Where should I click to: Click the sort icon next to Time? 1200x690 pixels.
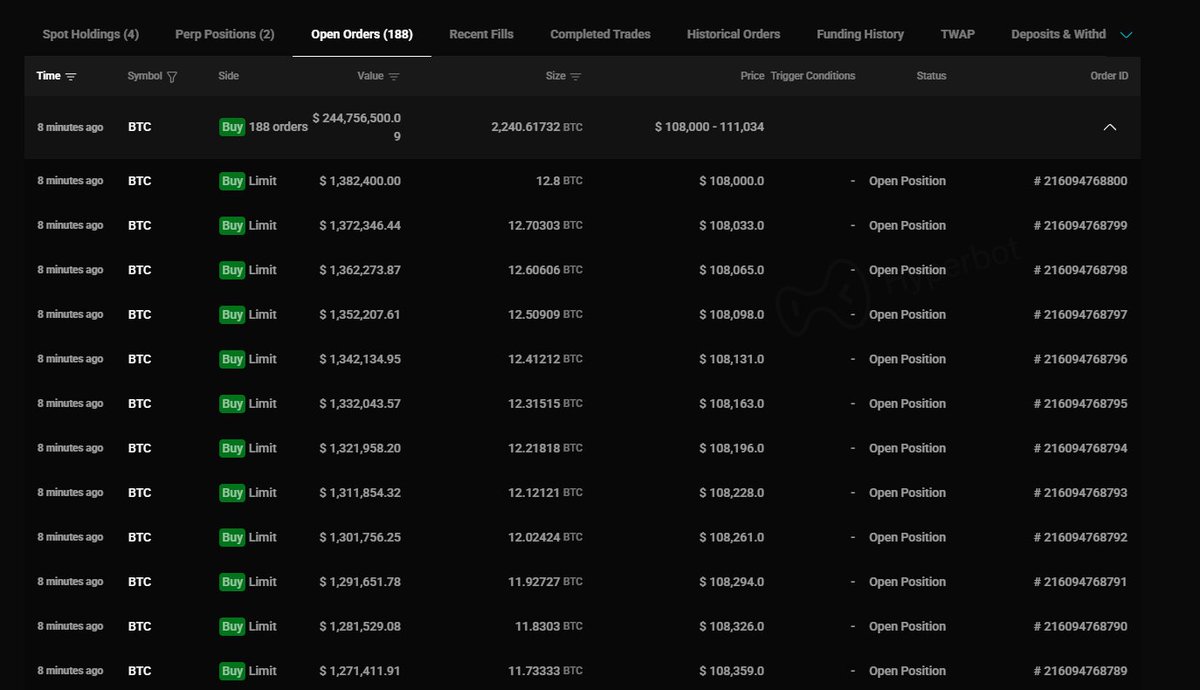[x=71, y=77]
